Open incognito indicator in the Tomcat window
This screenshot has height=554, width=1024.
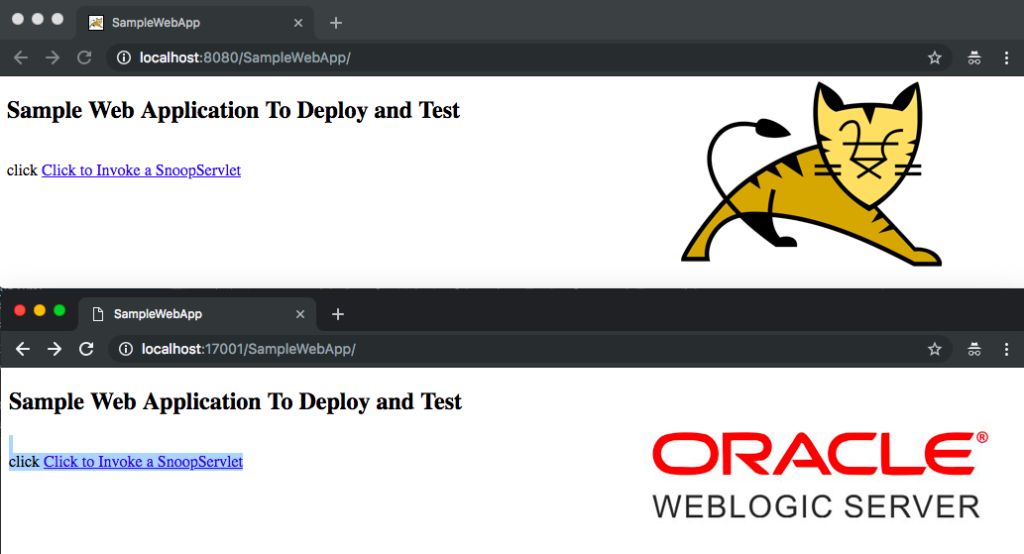[x=974, y=57]
